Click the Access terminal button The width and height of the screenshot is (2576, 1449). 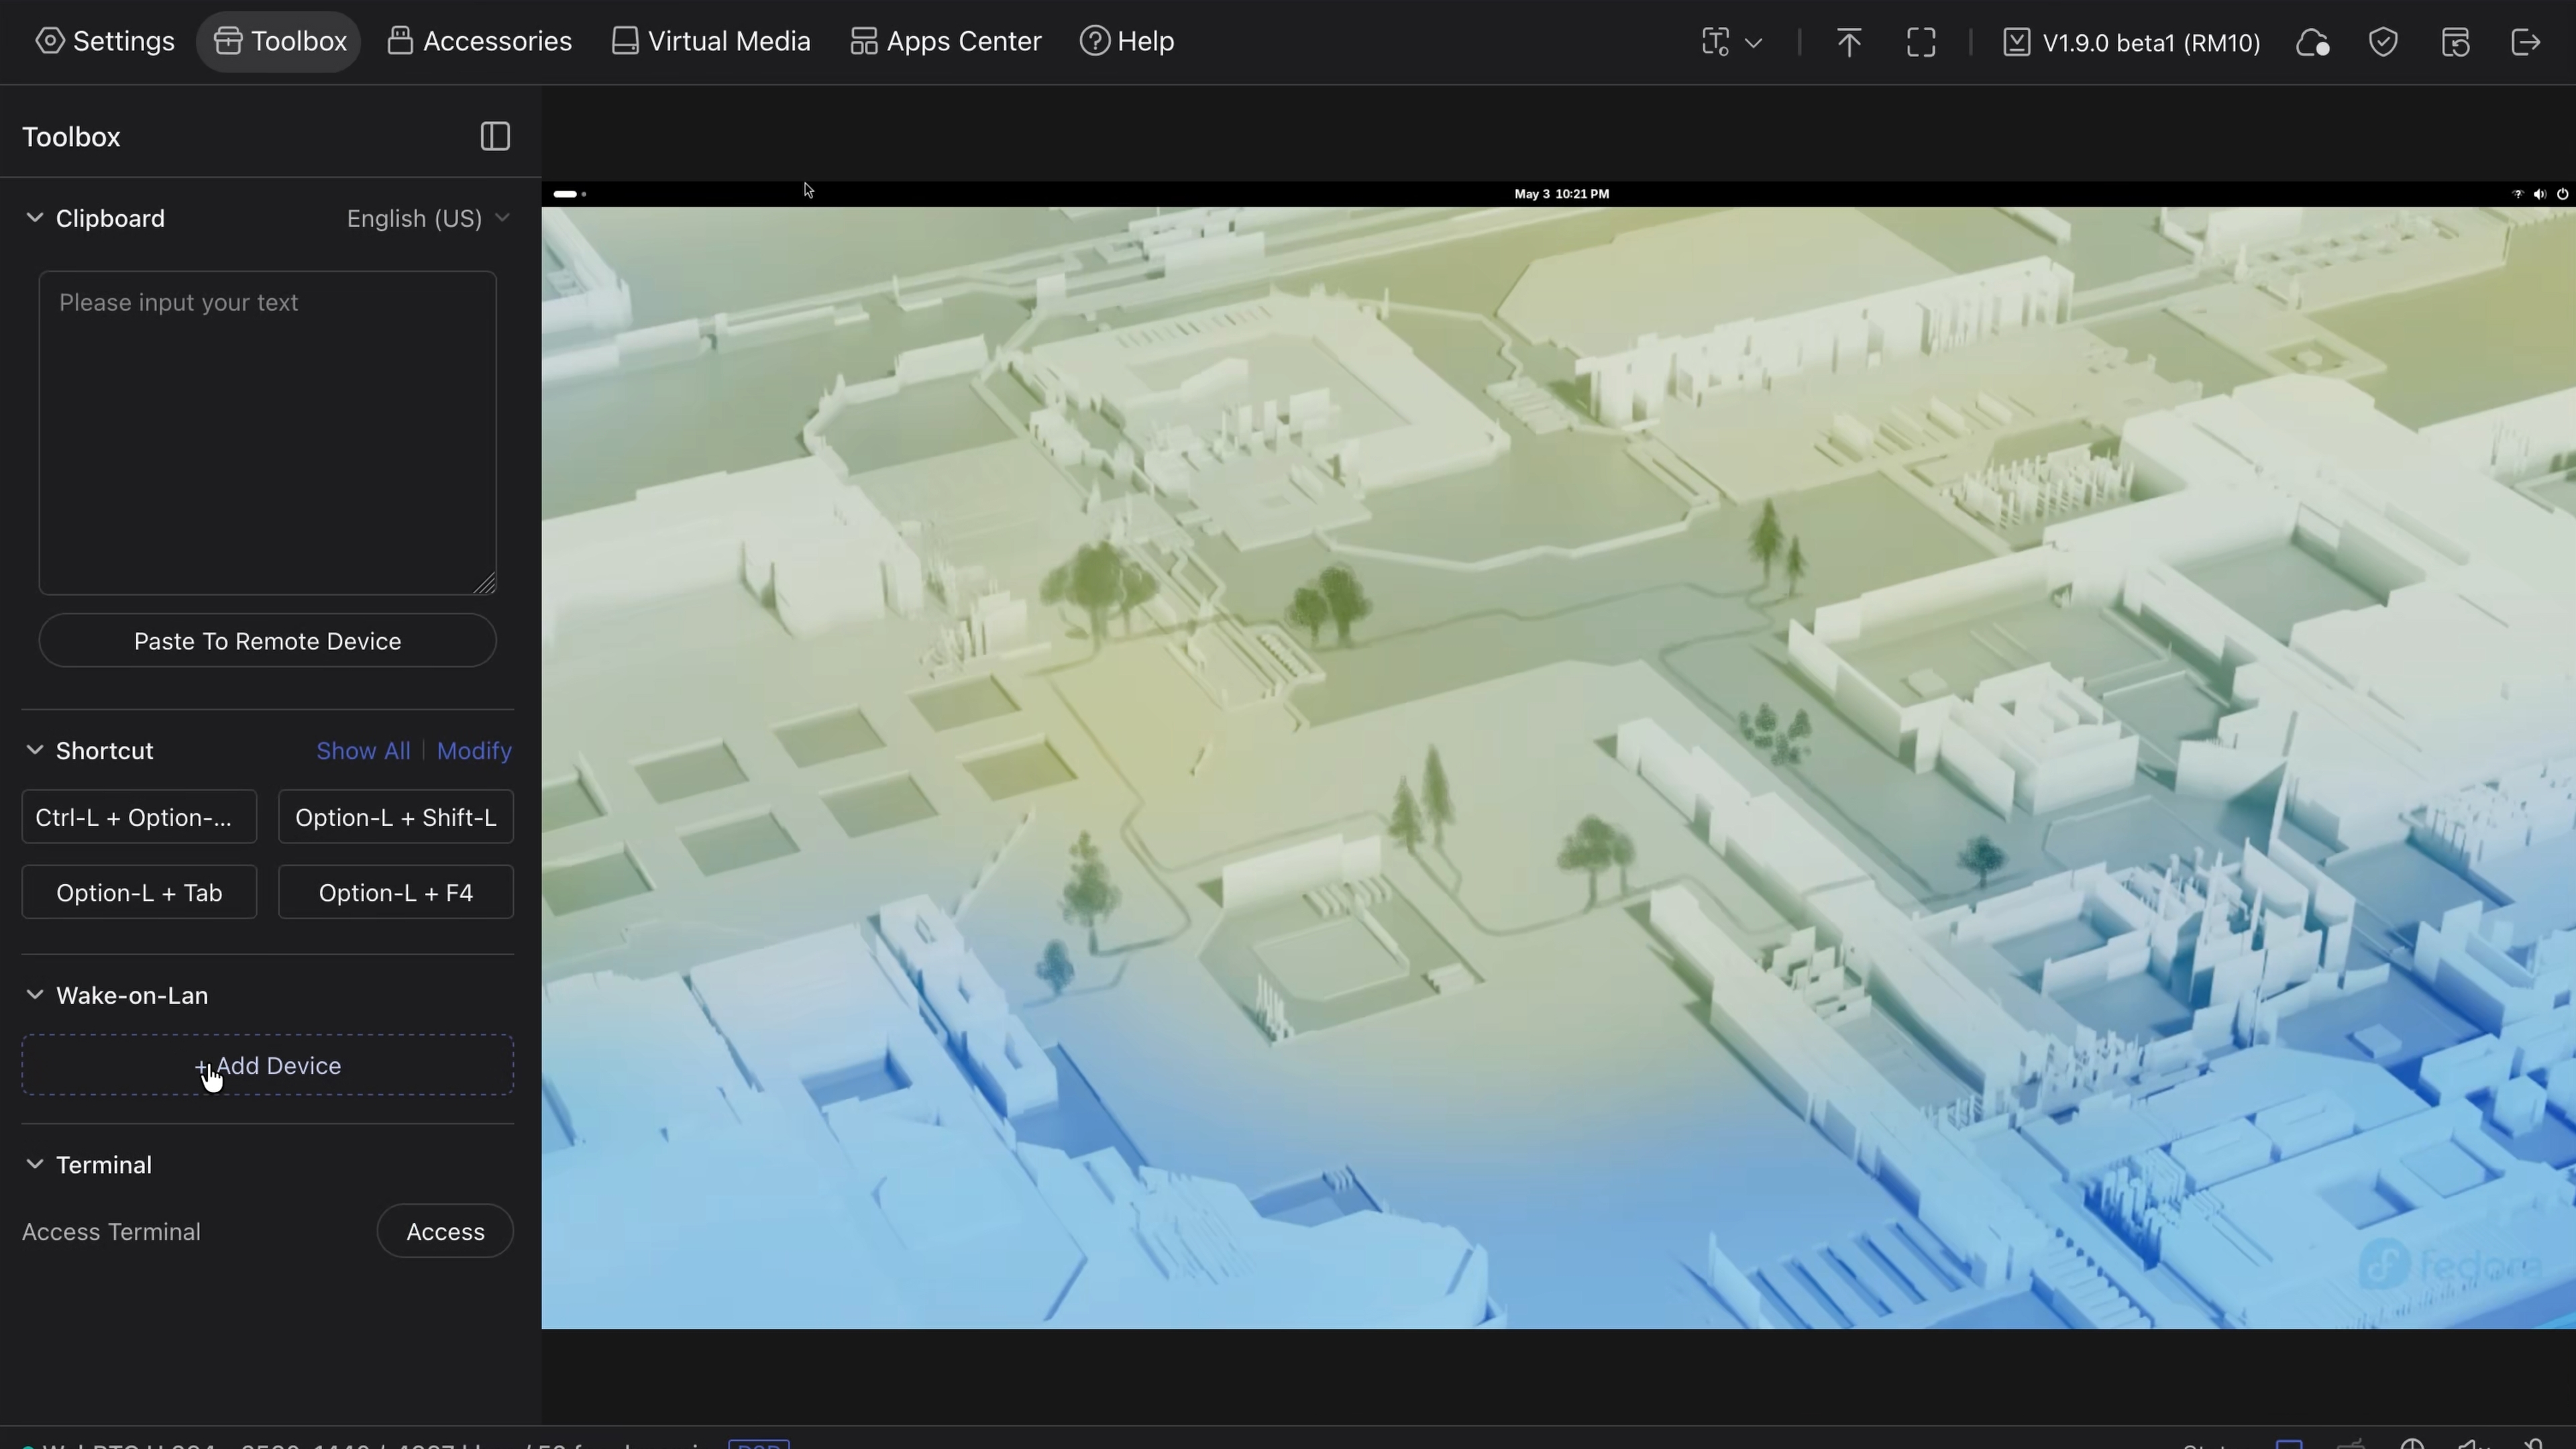[445, 1231]
